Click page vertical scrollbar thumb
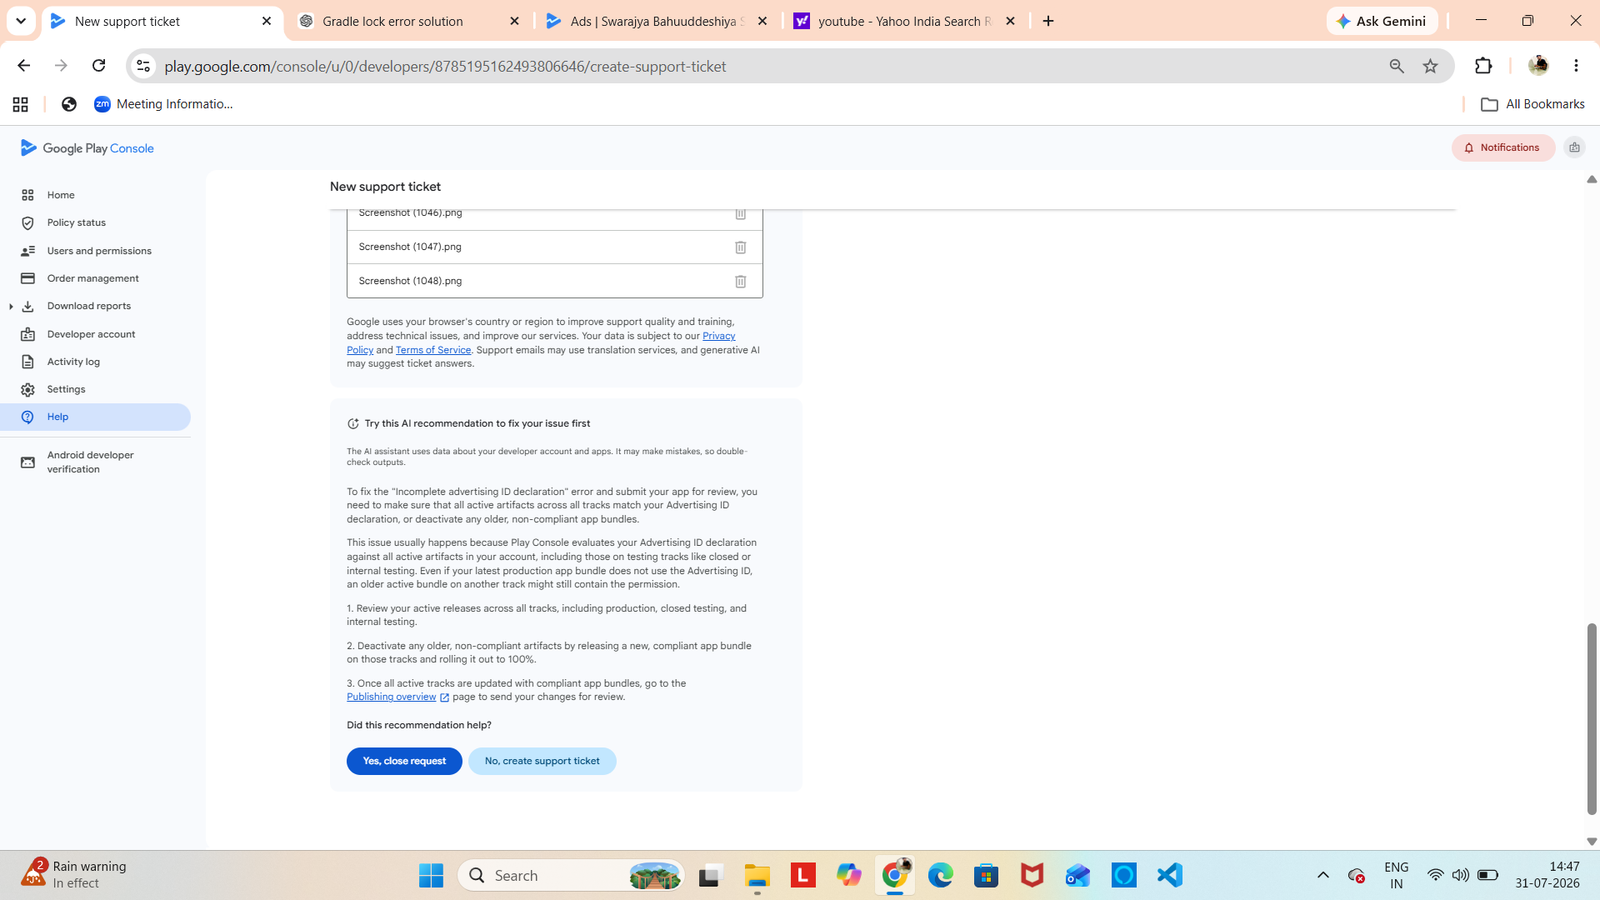 coord(1592,719)
